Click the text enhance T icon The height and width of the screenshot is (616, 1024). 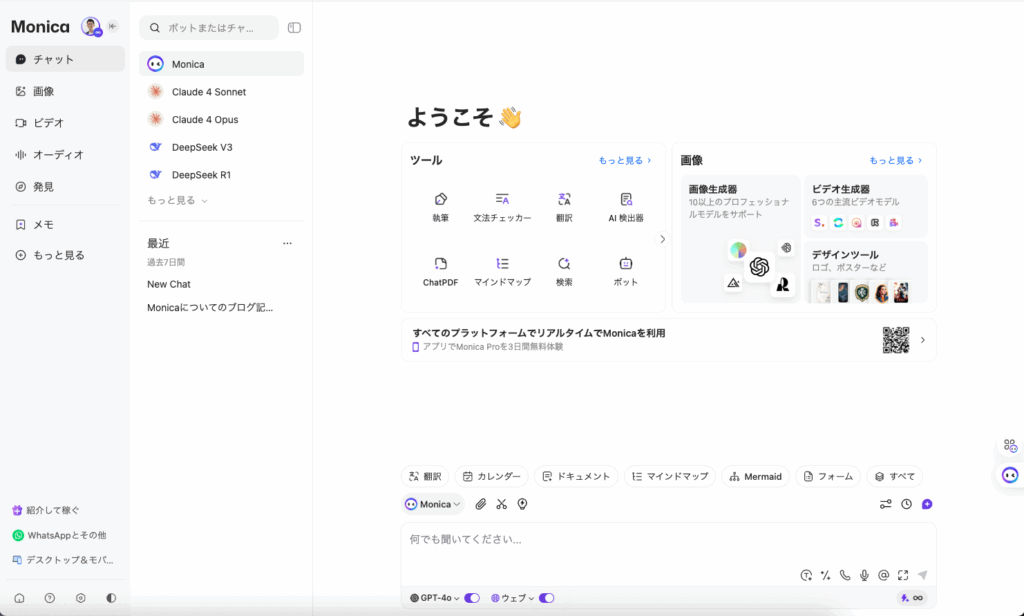[807, 575]
